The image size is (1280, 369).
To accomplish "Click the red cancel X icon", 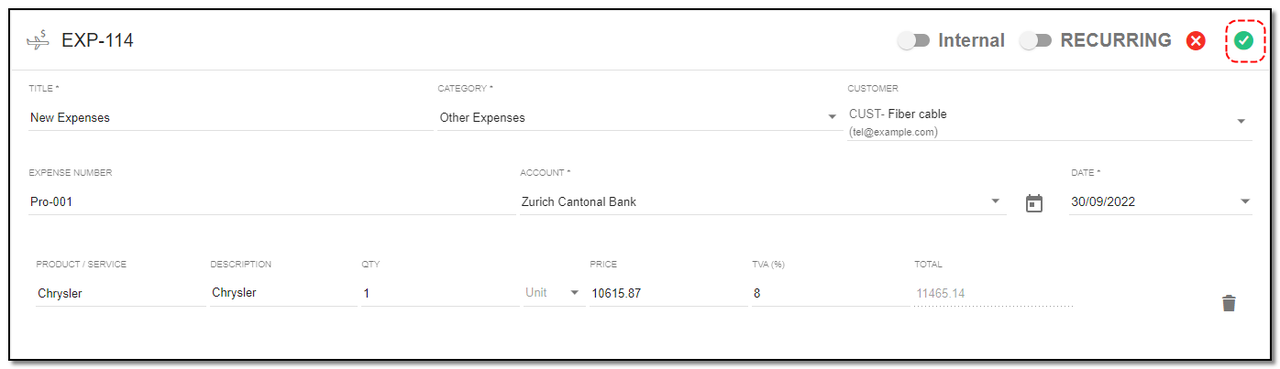I will click(x=1196, y=41).
